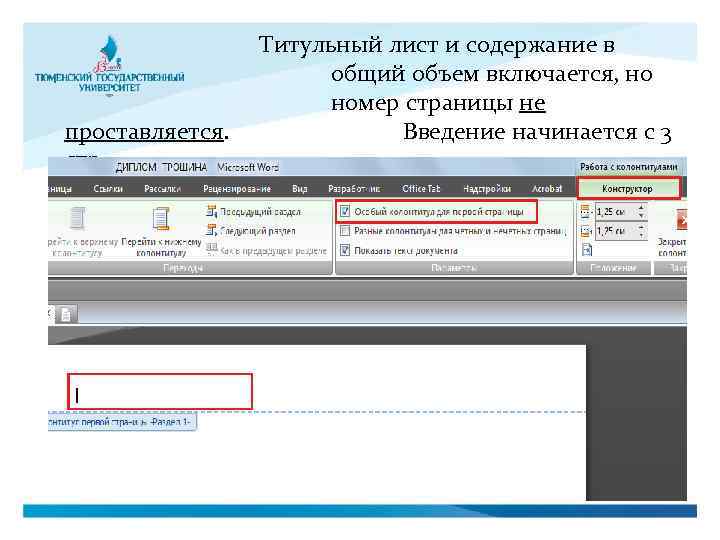
Task: Open the Acrobat tab
Action: (x=546, y=189)
